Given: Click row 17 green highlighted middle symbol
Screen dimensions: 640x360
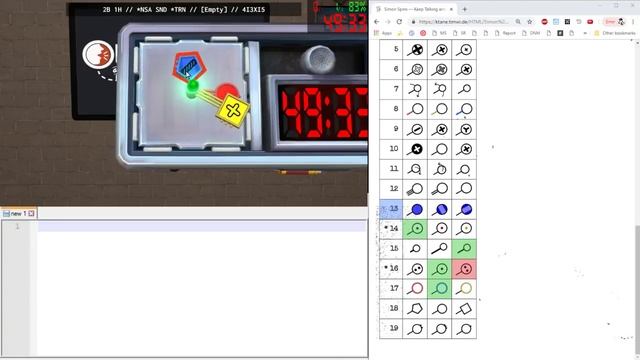Looking at the screenshot, I should click(440, 289).
